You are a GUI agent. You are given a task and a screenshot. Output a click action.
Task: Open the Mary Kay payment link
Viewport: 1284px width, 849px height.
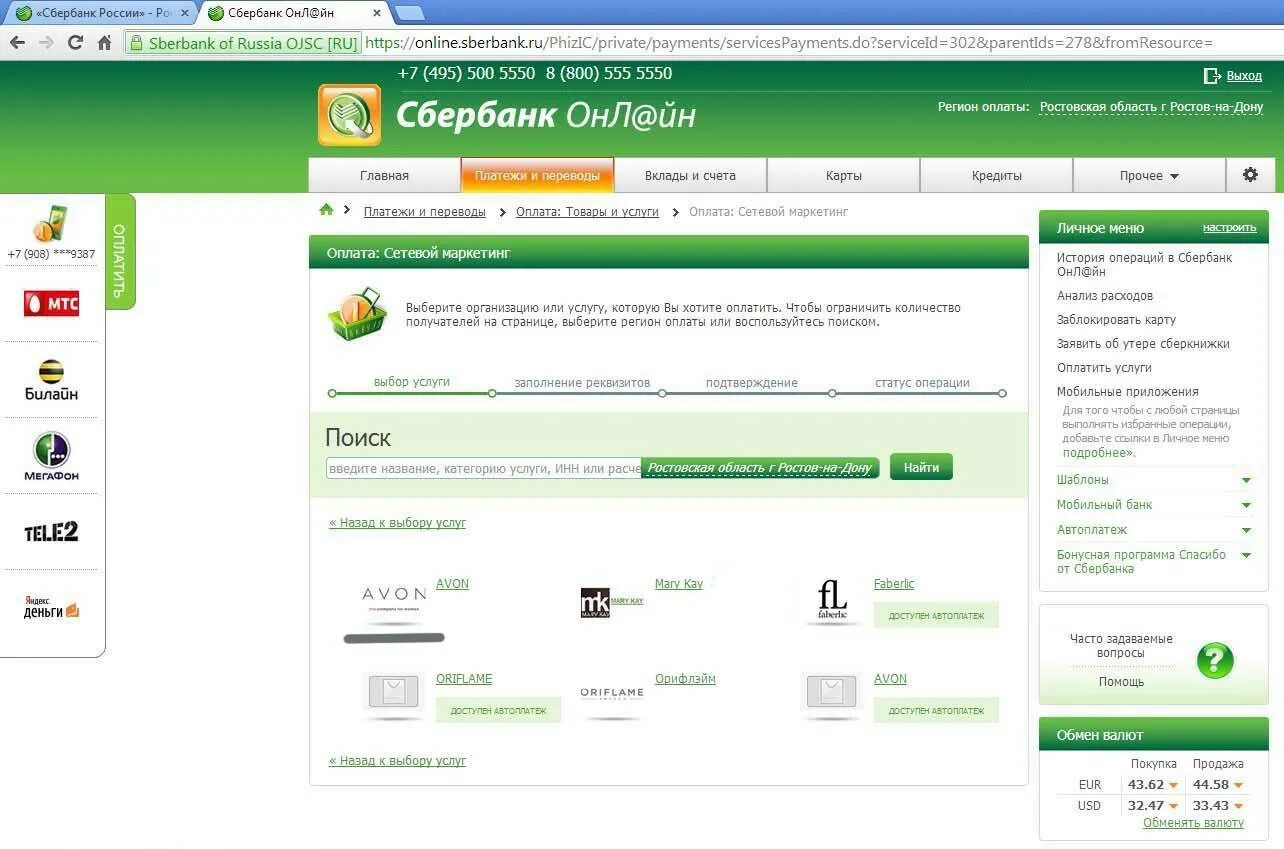[678, 584]
